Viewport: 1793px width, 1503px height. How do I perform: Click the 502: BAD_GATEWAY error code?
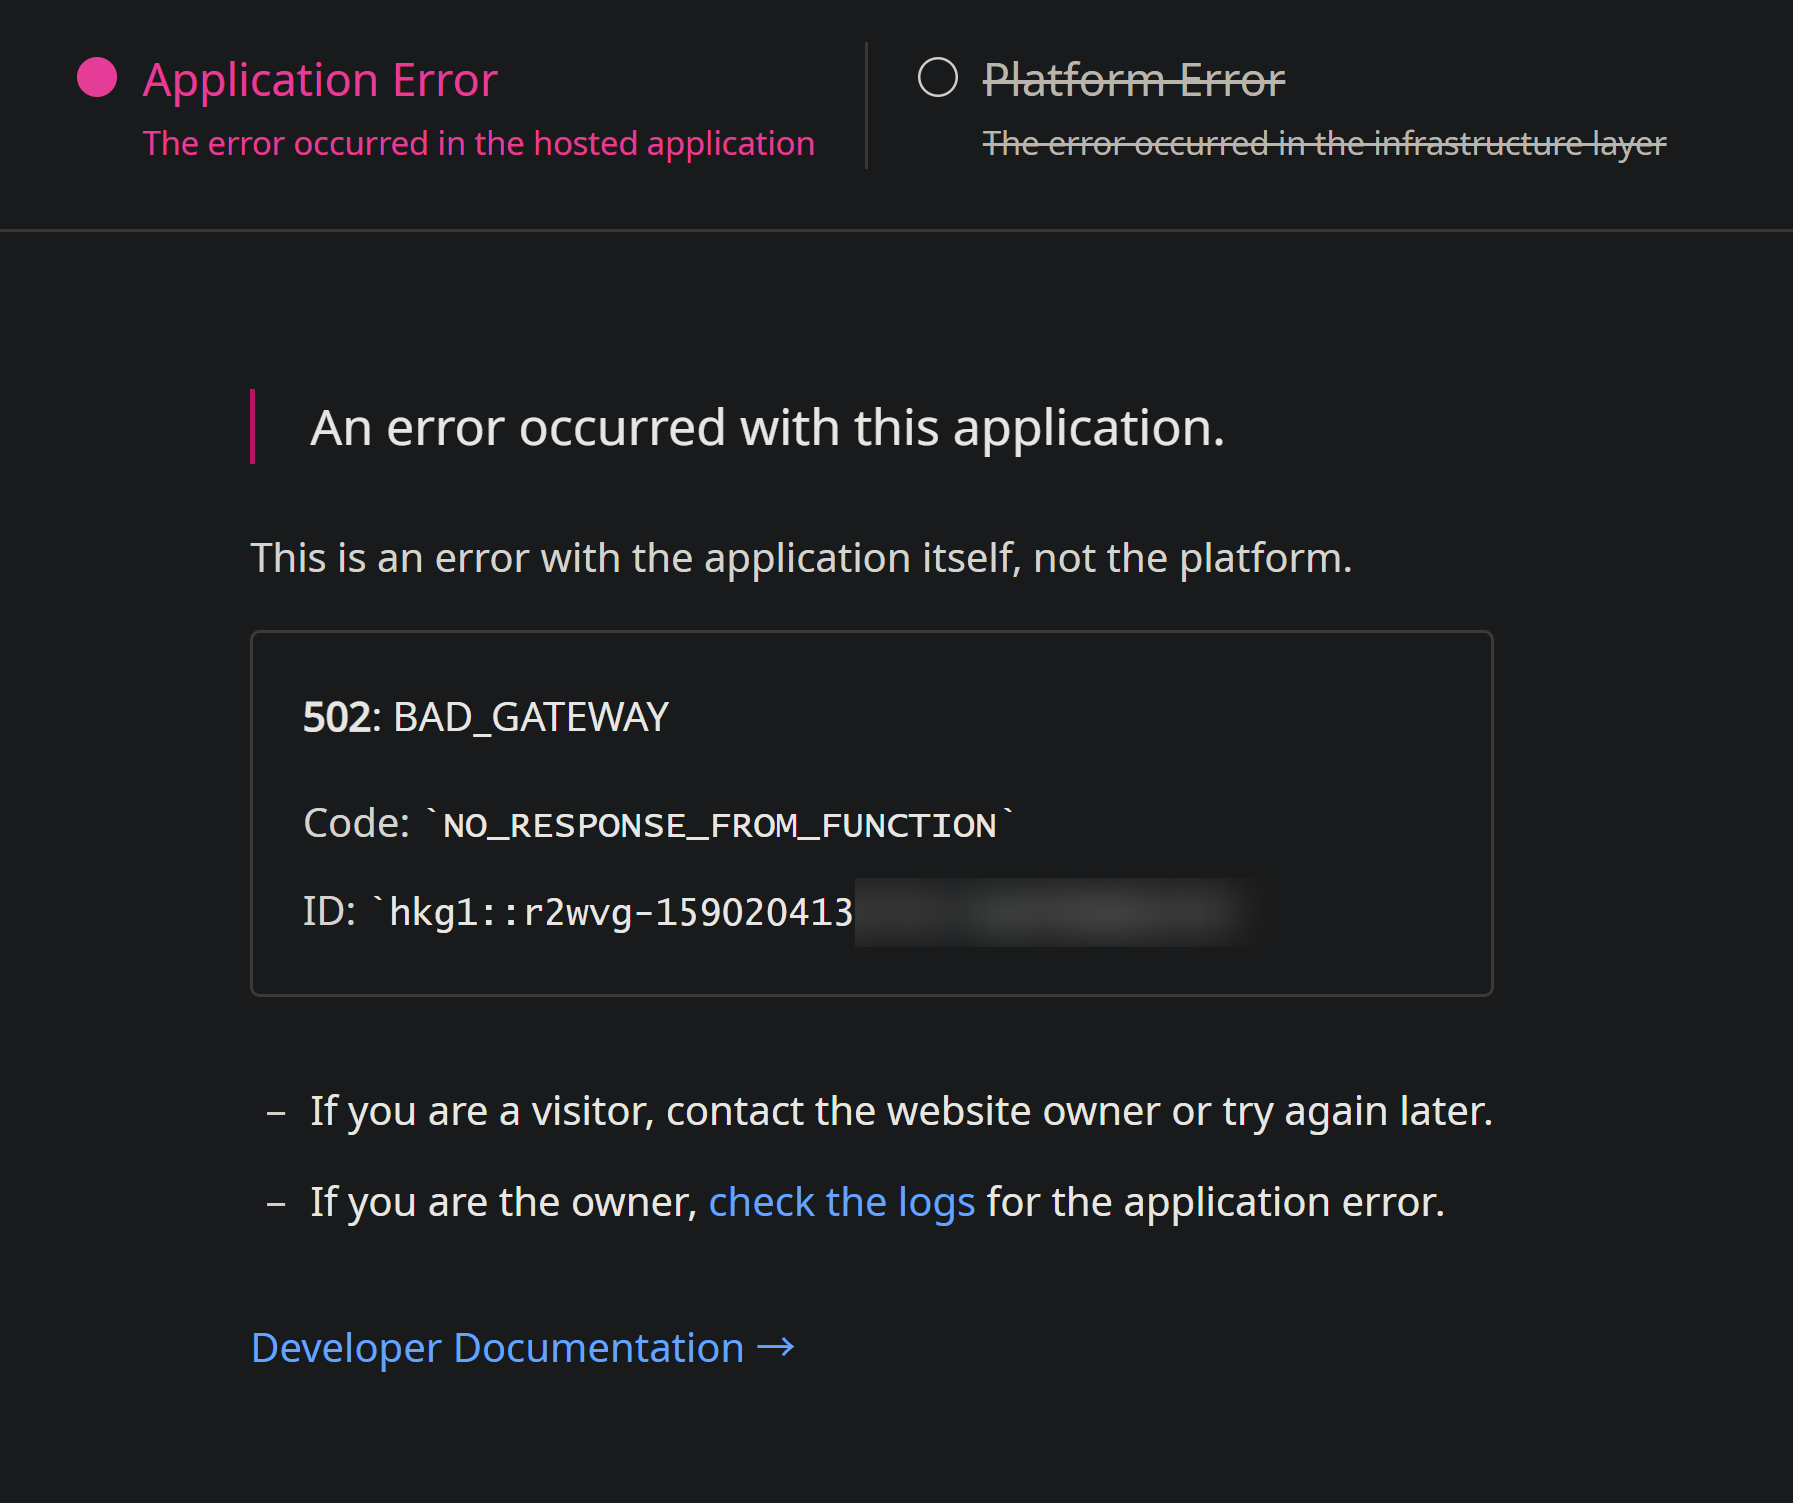[x=485, y=716]
